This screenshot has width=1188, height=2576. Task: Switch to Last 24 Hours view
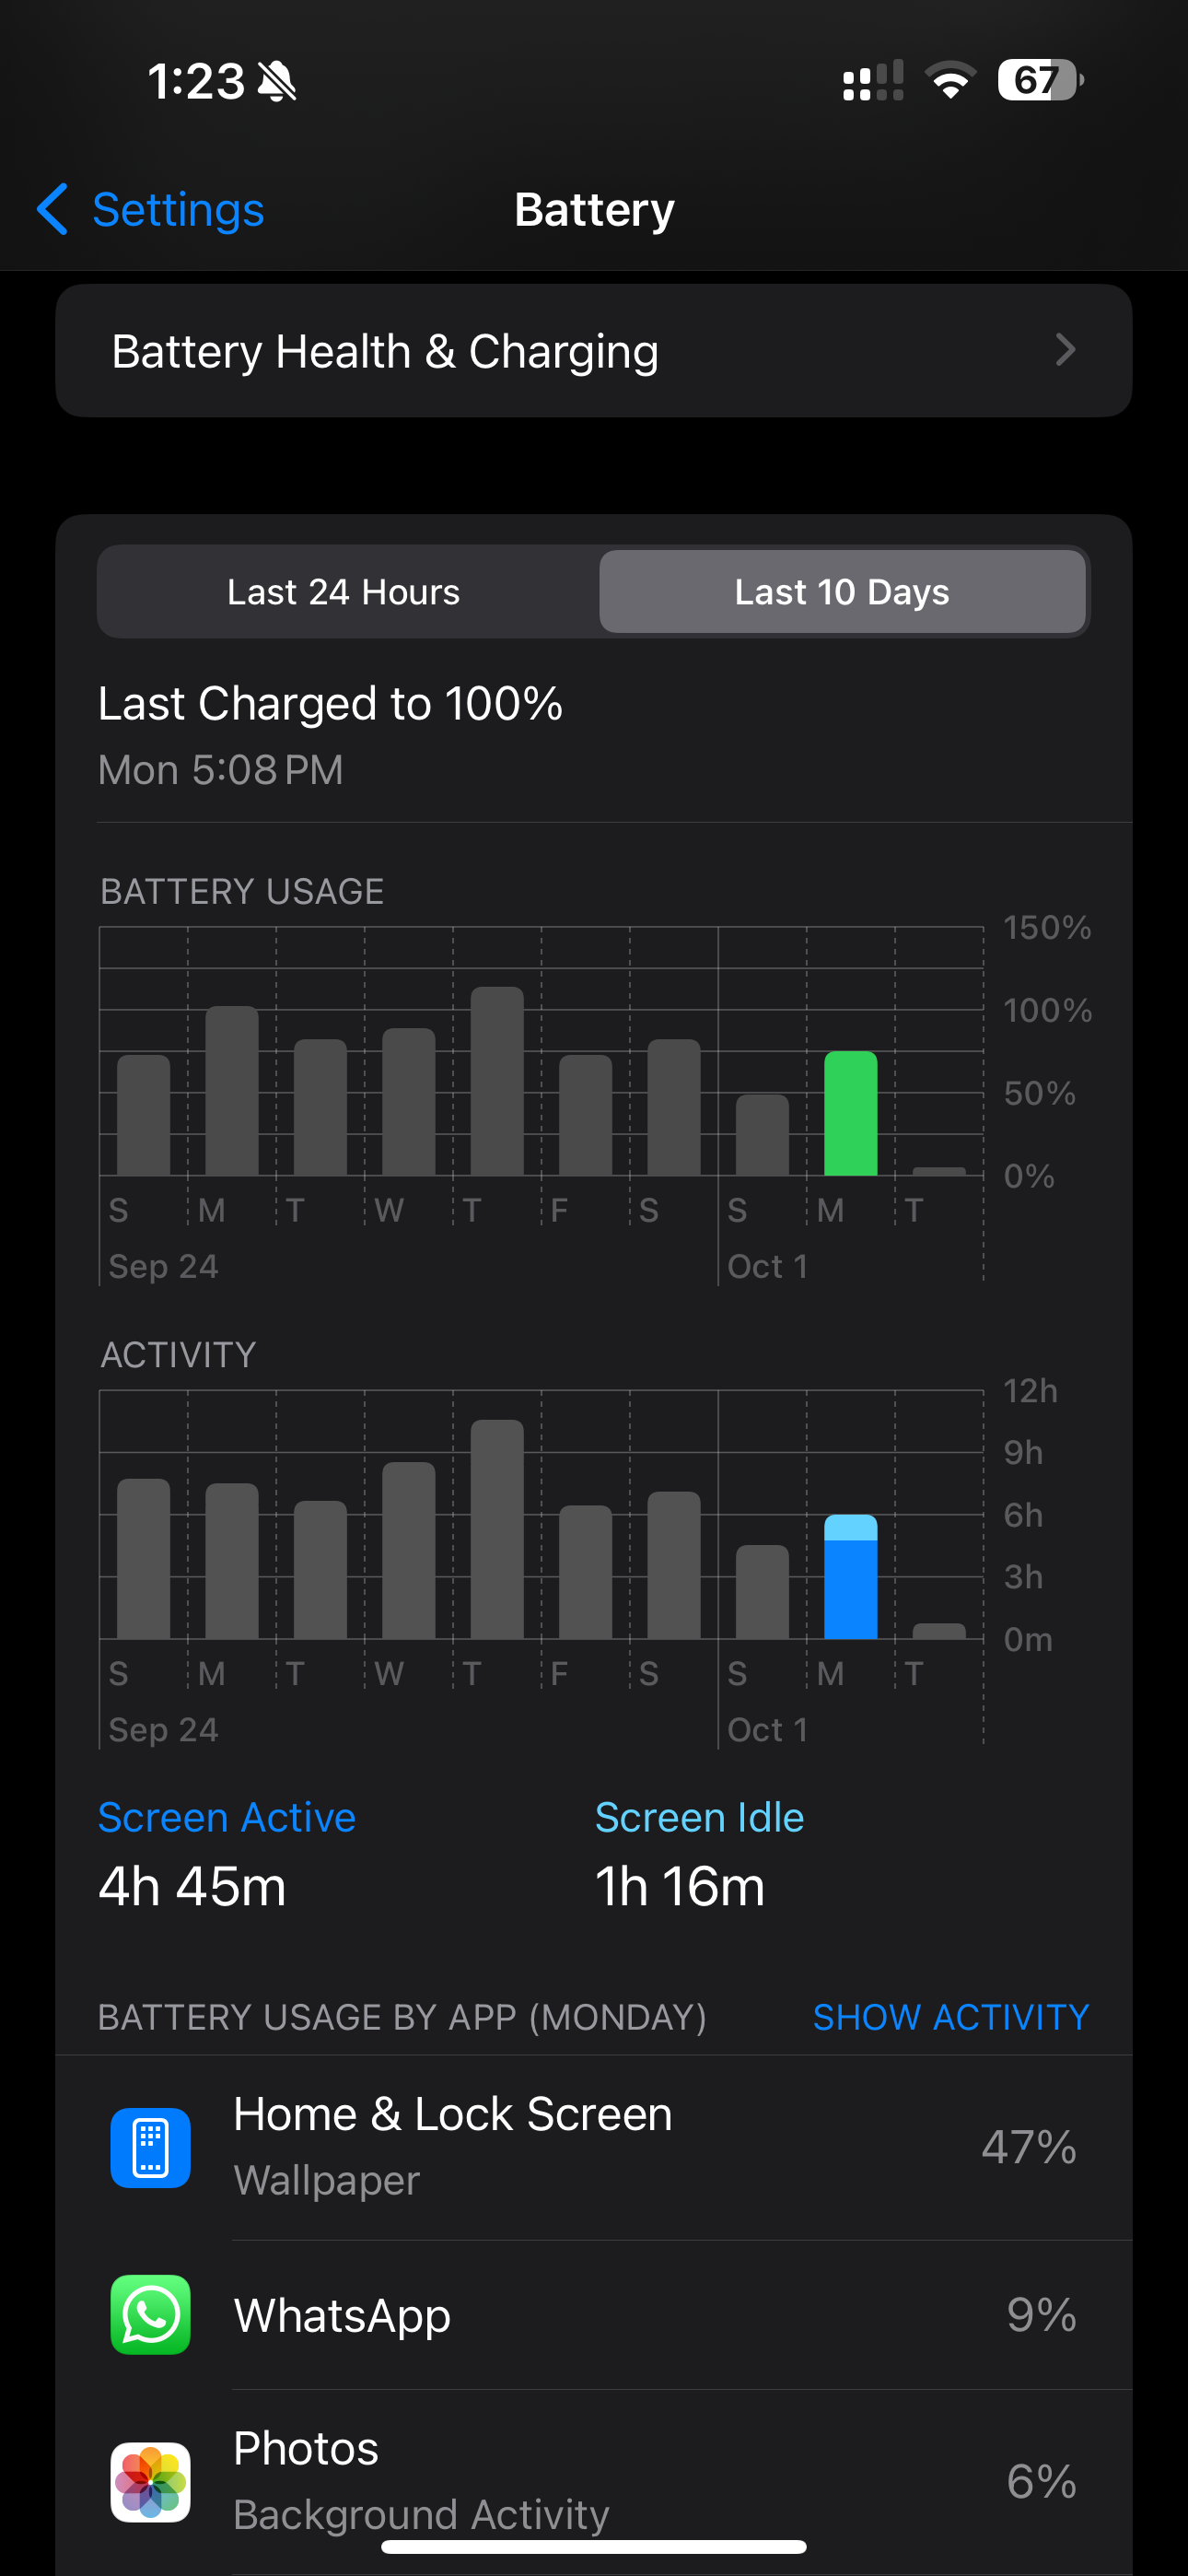(x=344, y=592)
